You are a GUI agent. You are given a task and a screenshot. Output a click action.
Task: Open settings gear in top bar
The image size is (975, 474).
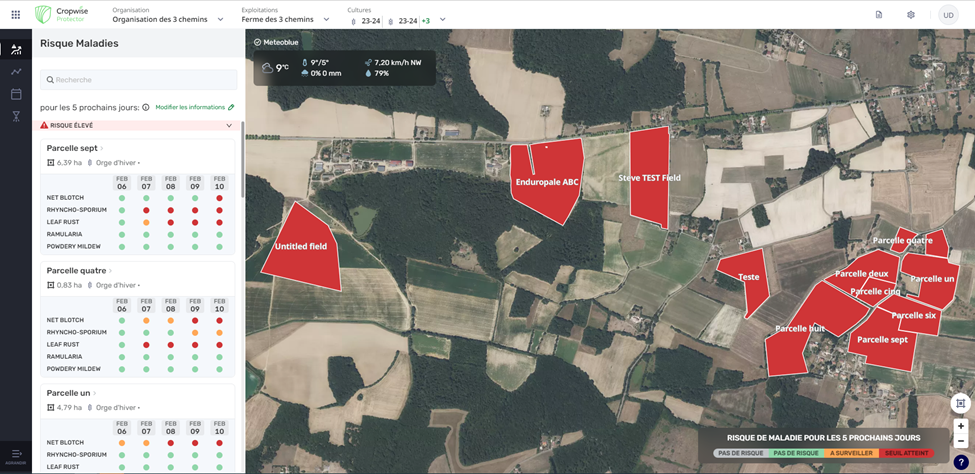point(910,15)
